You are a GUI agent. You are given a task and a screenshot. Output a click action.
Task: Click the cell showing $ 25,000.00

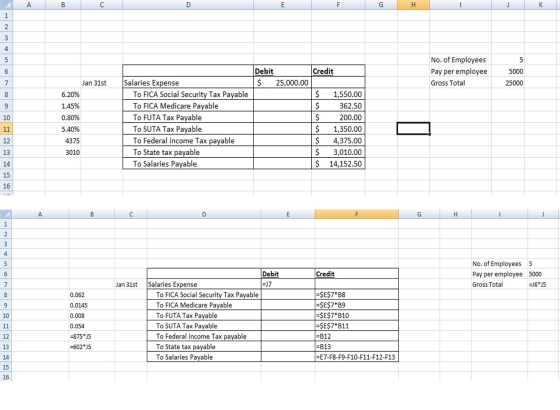282,83
